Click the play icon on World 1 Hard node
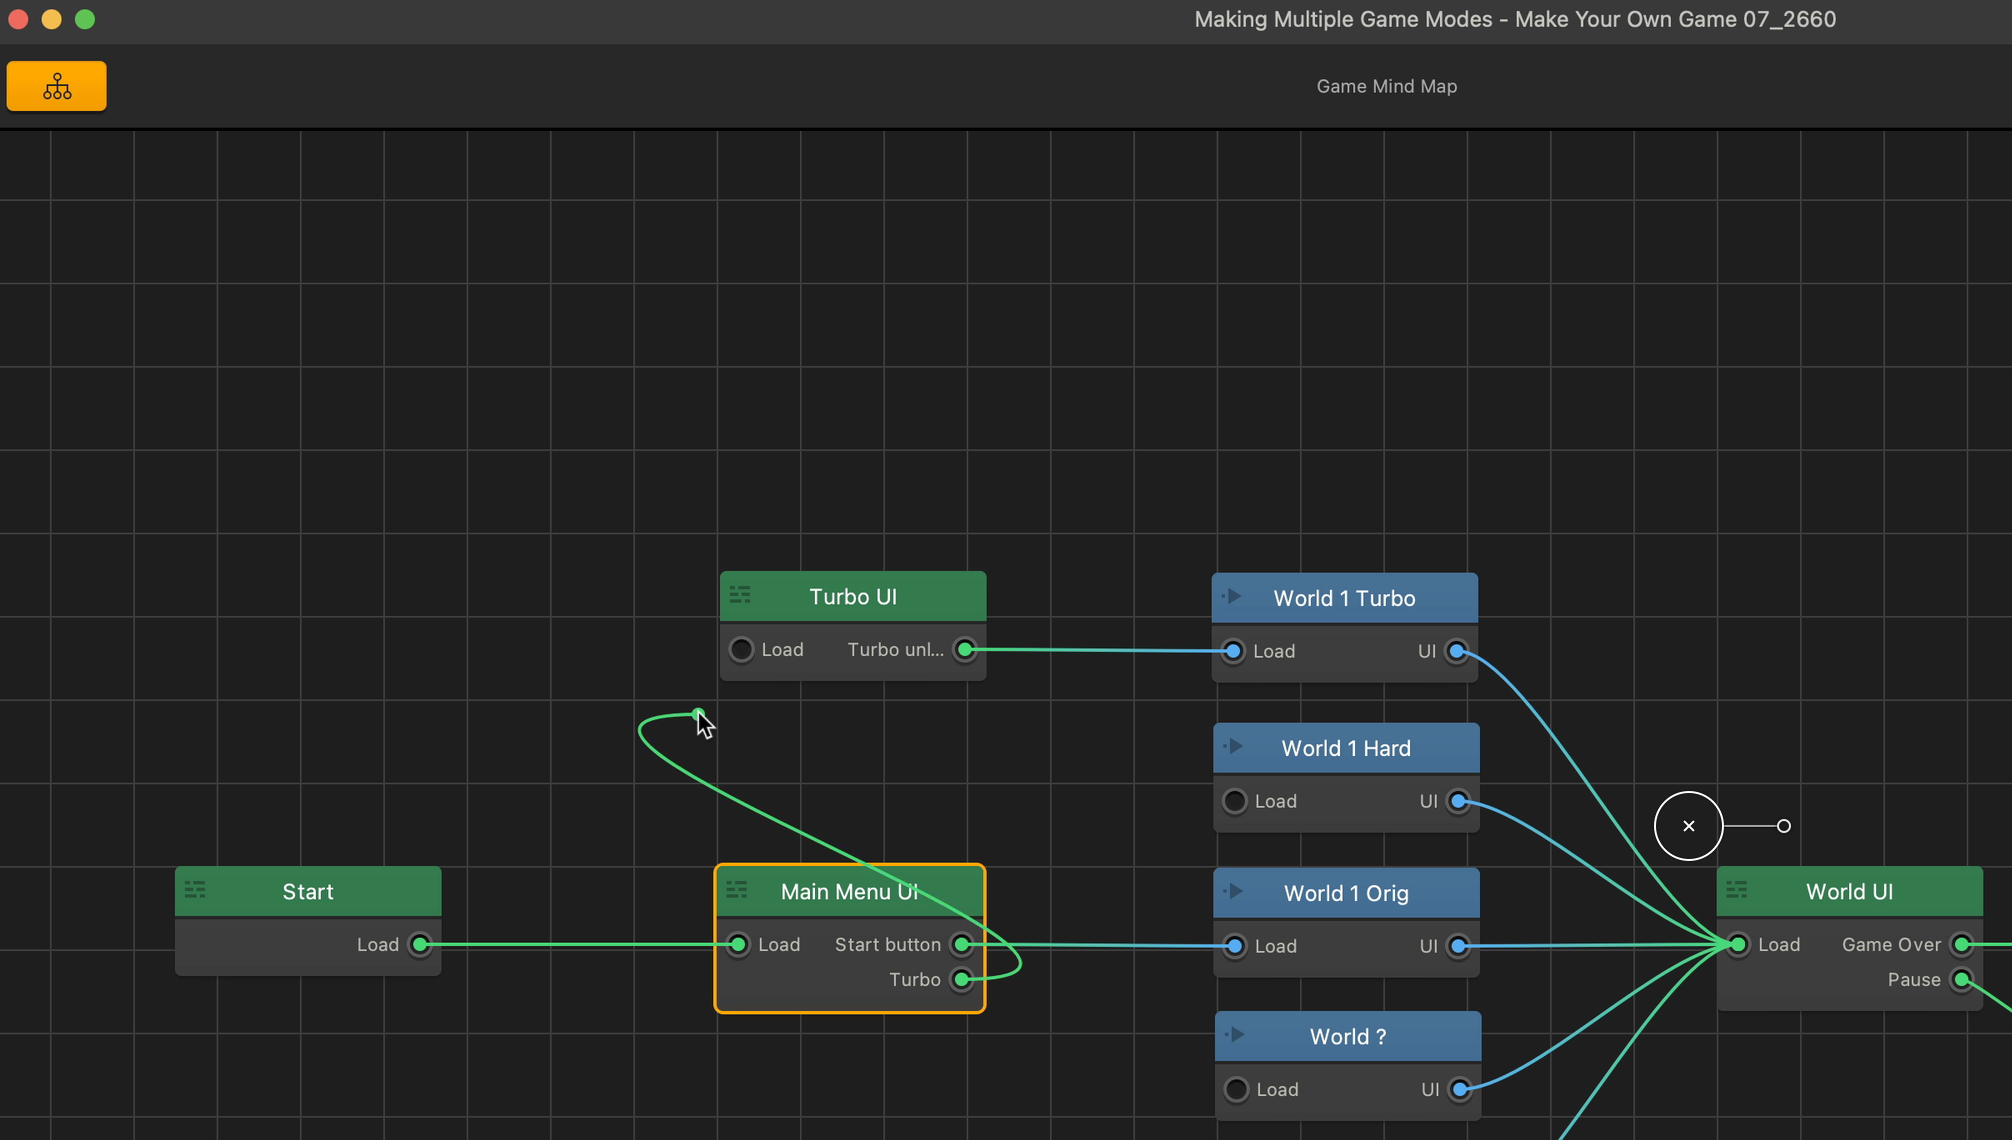Image resolution: width=2012 pixels, height=1140 pixels. [x=1234, y=747]
